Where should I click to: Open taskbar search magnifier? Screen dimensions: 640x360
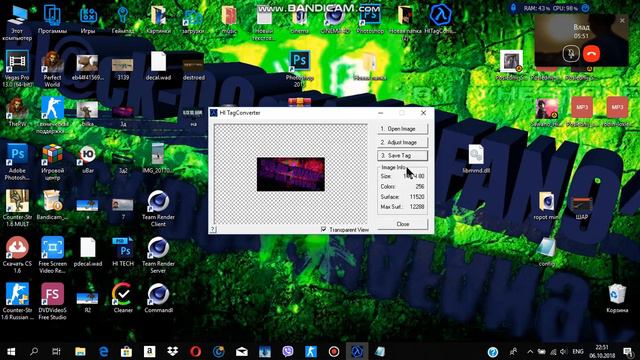34,351
